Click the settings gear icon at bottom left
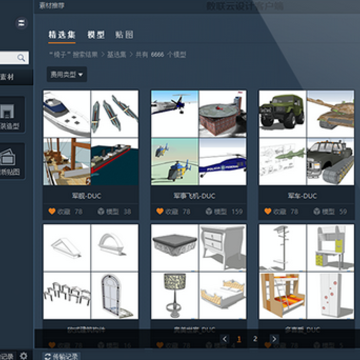360x360 pixels. click(x=23, y=356)
